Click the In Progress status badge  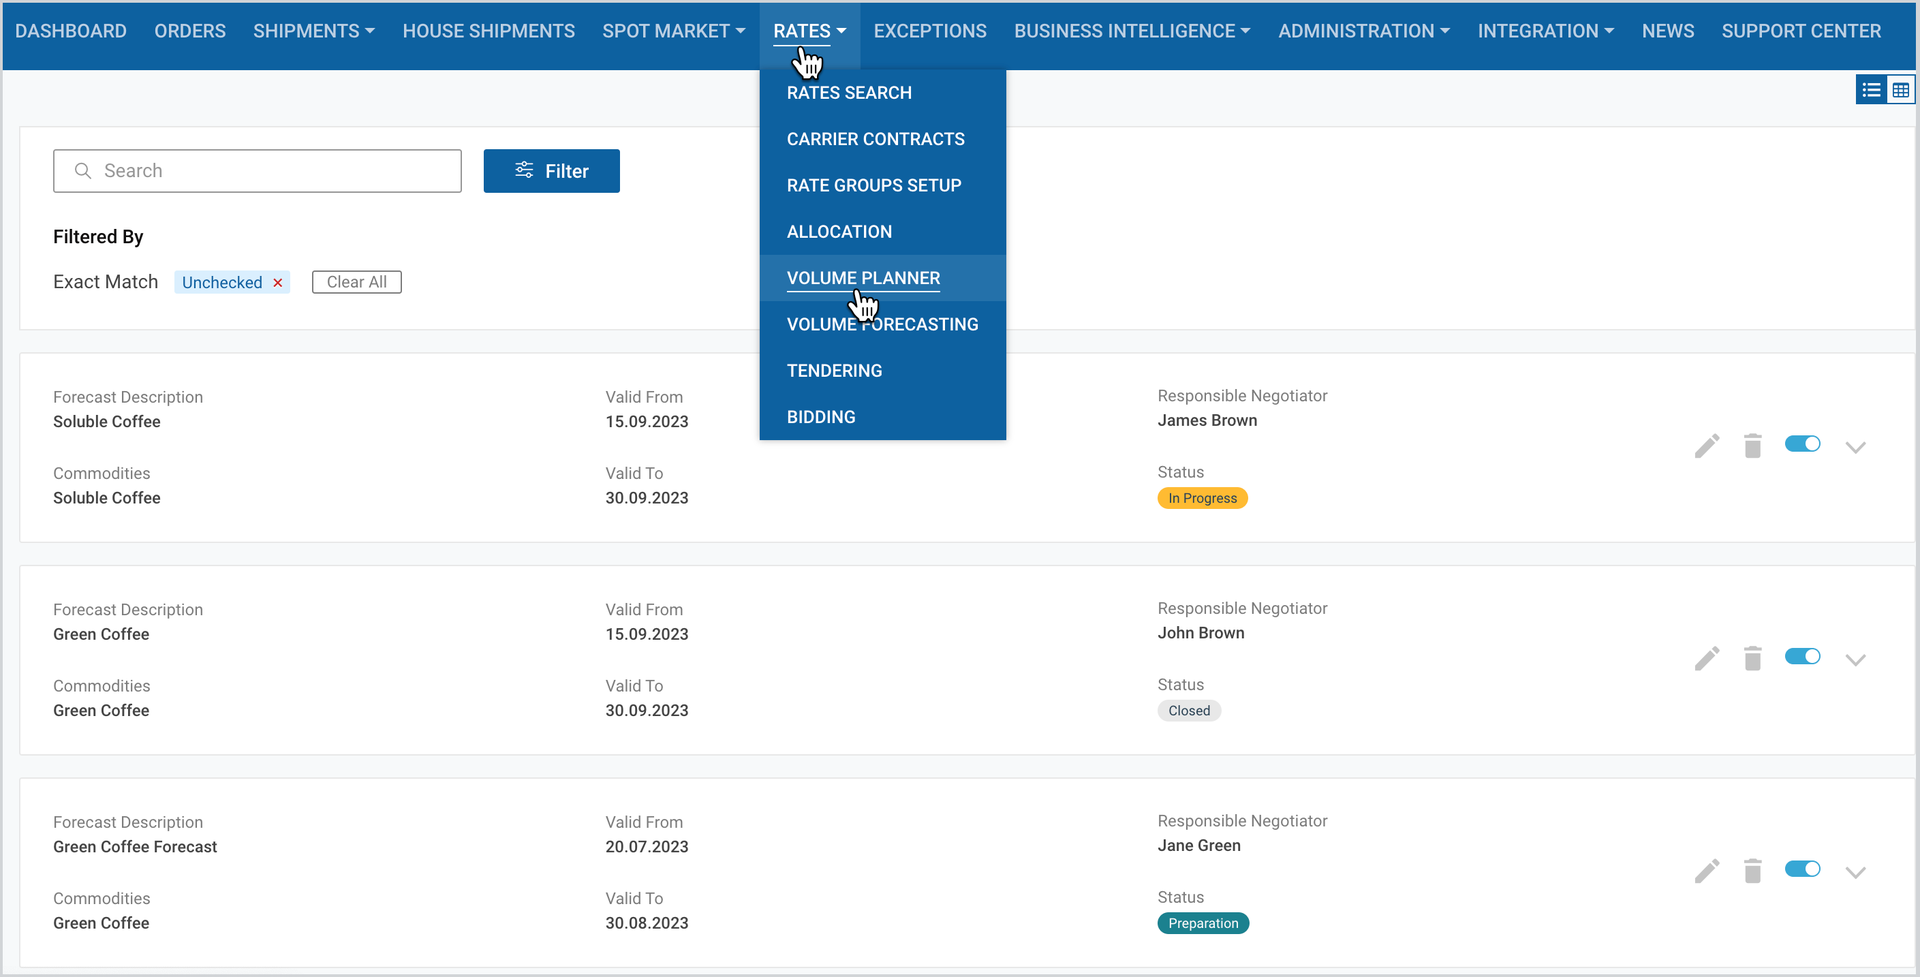coord(1202,498)
